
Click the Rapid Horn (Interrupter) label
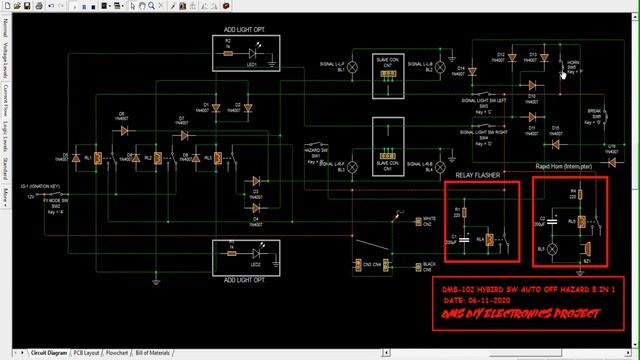pos(564,167)
